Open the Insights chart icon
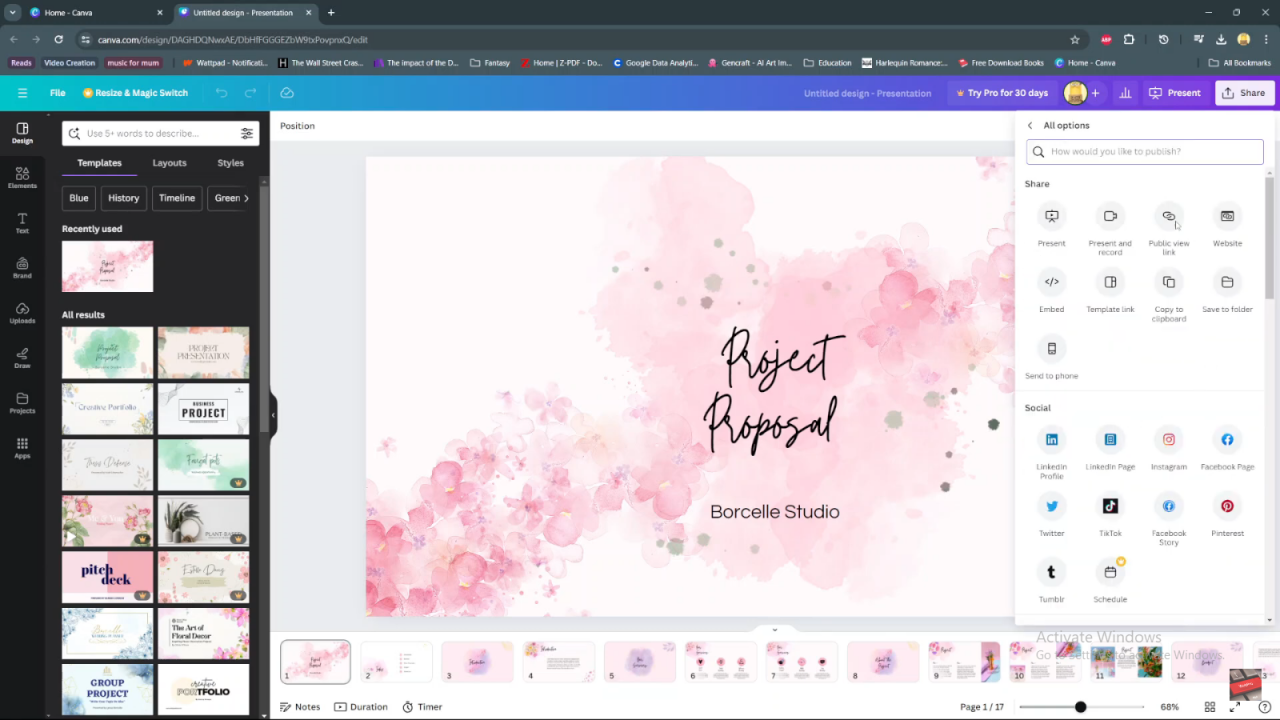Viewport: 1280px width, 720px height. 1125,93
